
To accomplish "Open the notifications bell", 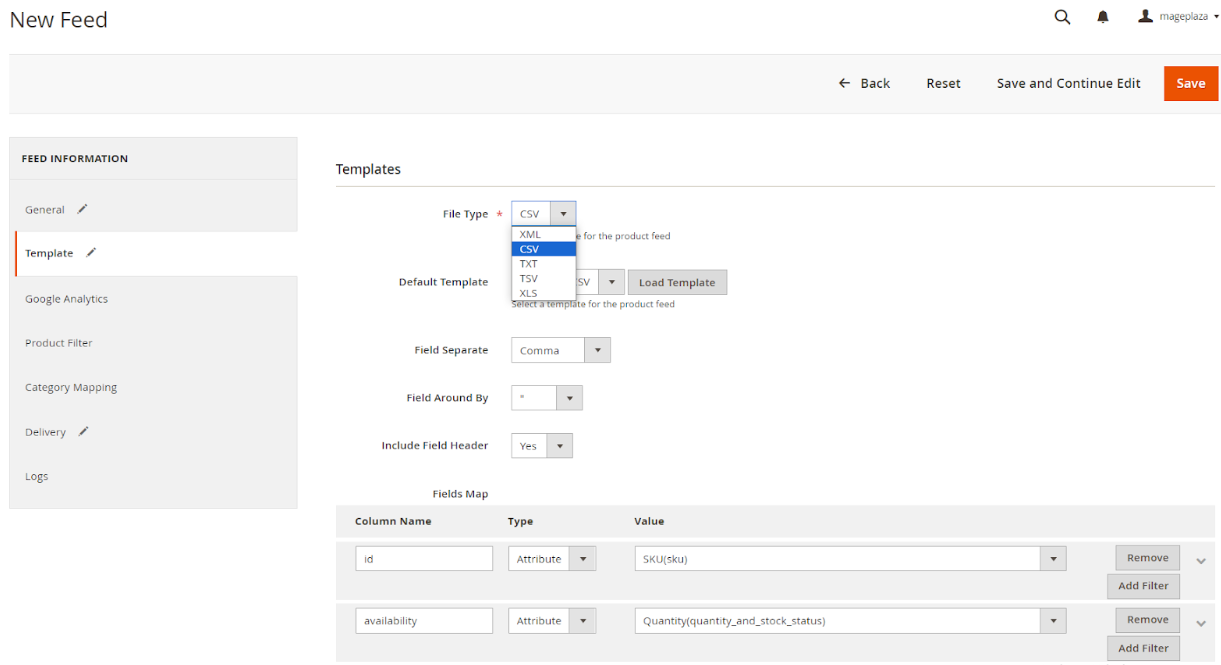I will pos(1103,17).
